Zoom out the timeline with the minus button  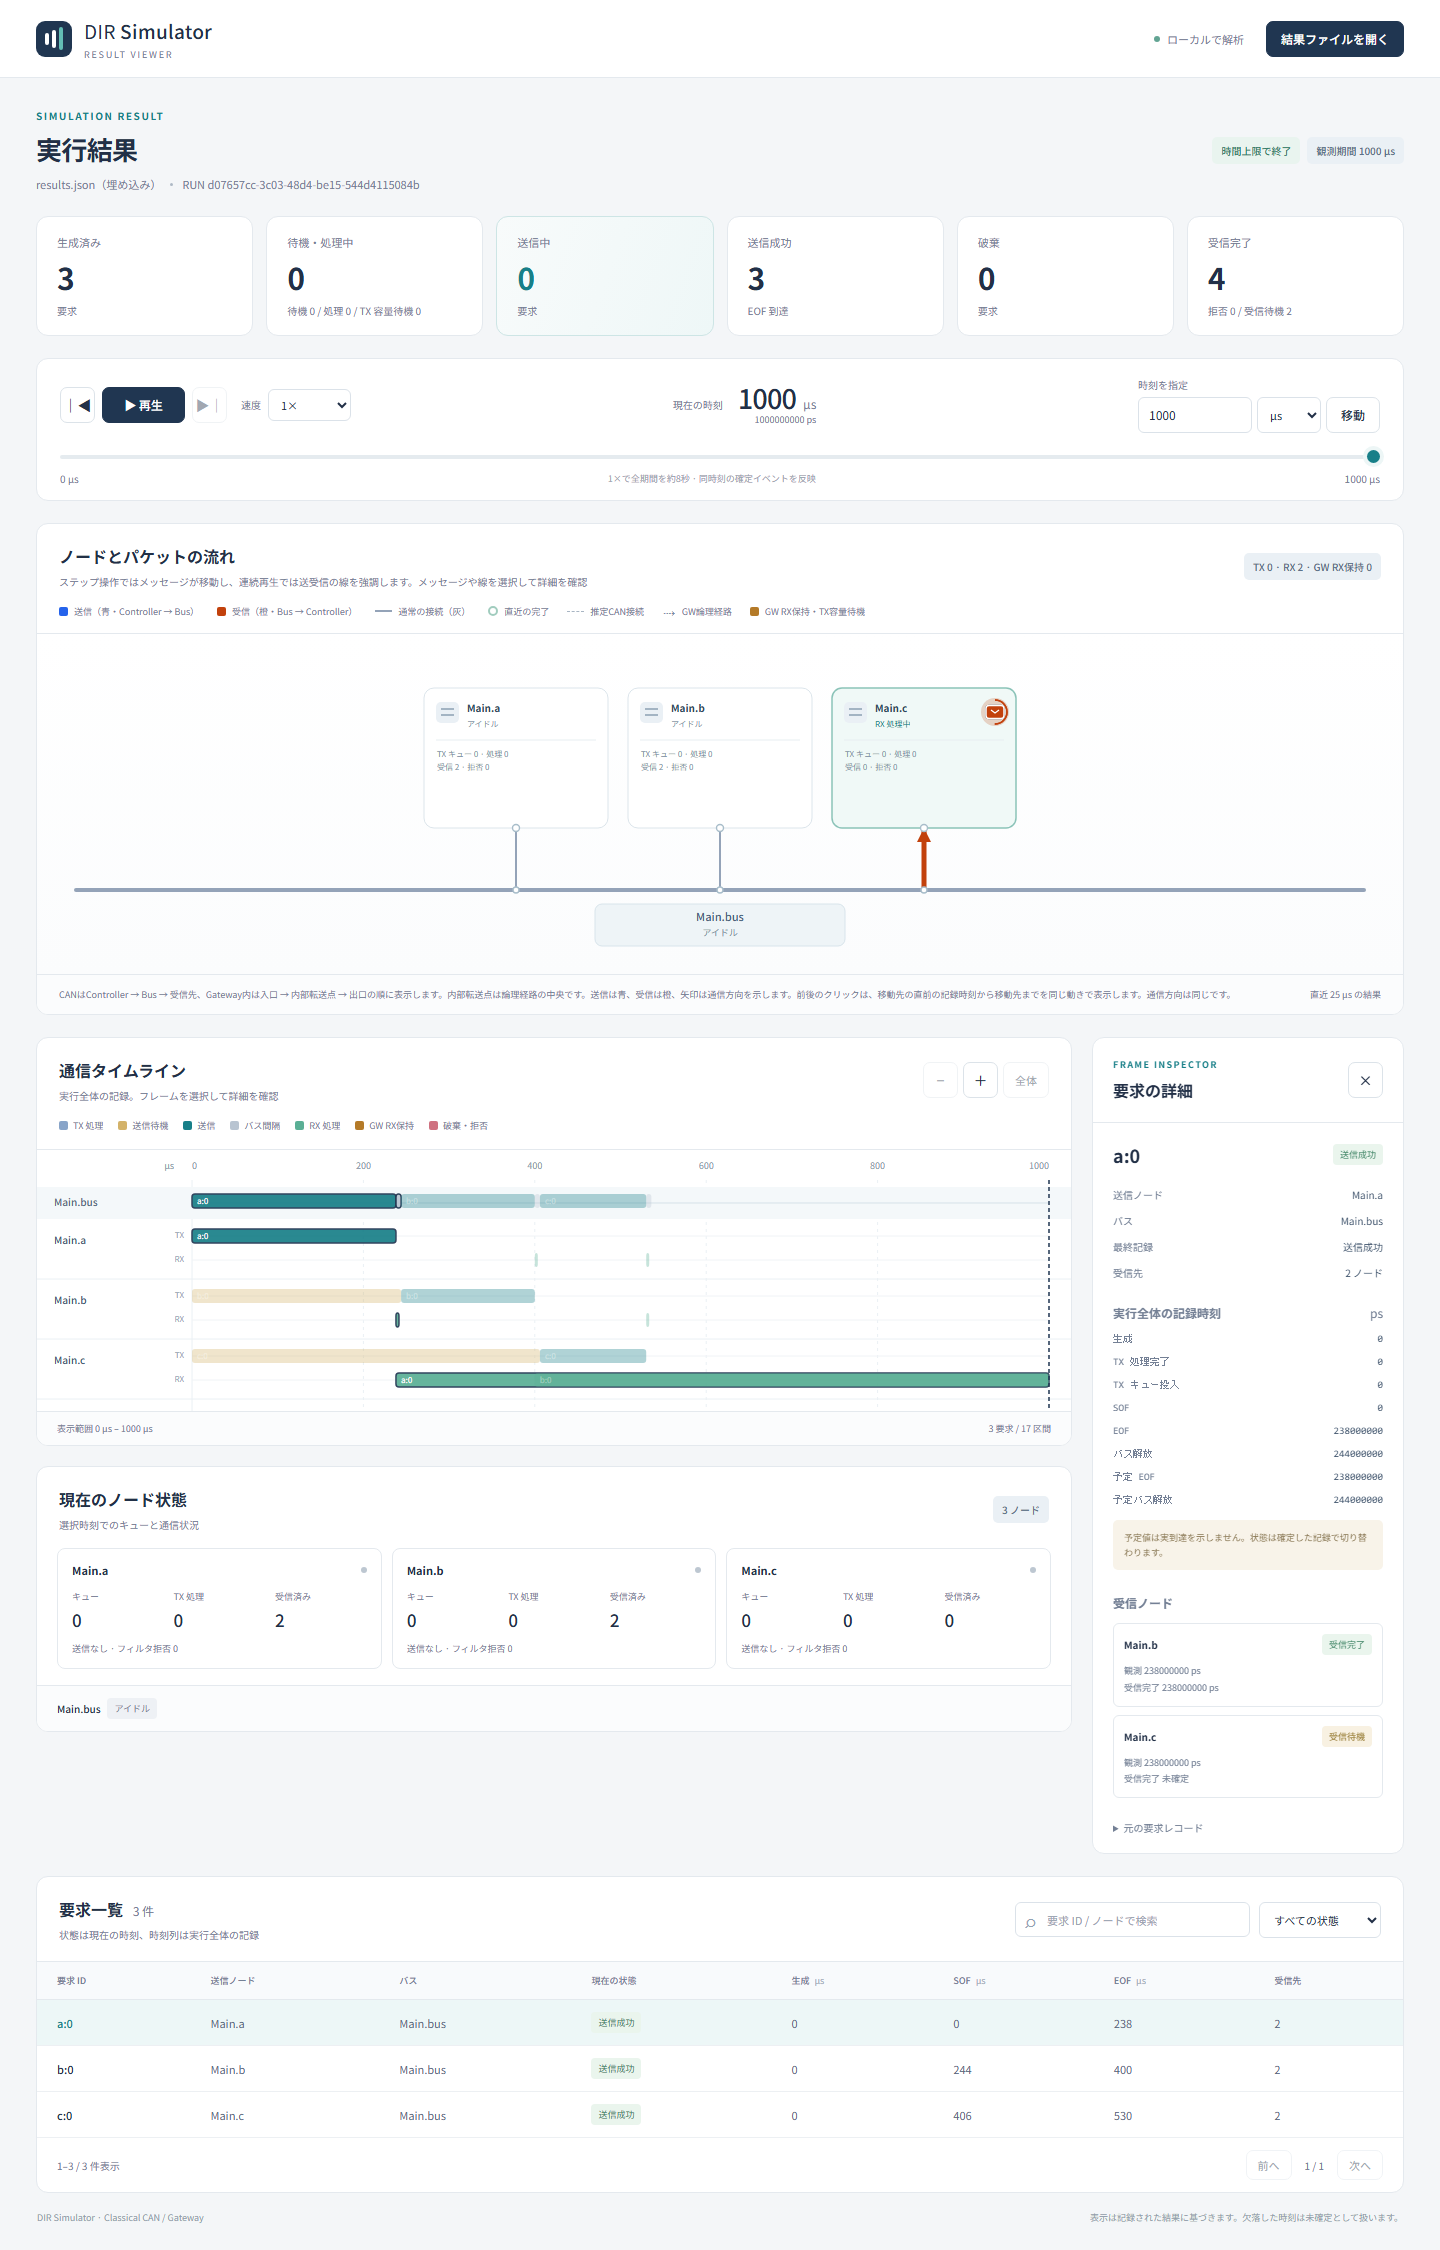click(940, 1080)
